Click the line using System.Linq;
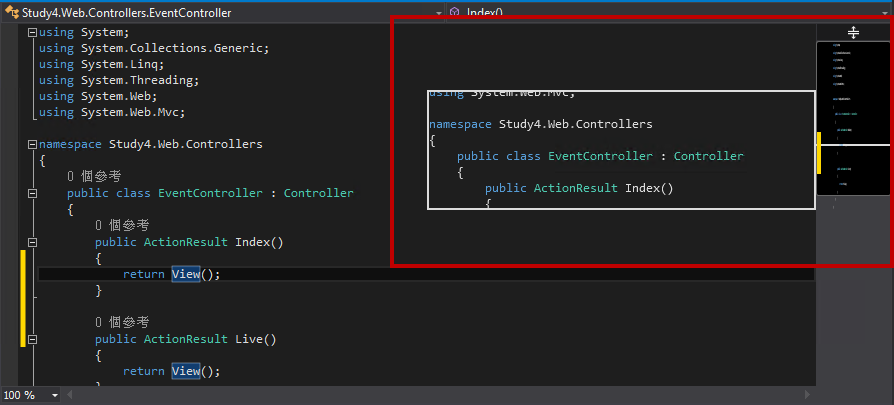The height and width of the screenshot is (405, 894). [x=101, y=64]
